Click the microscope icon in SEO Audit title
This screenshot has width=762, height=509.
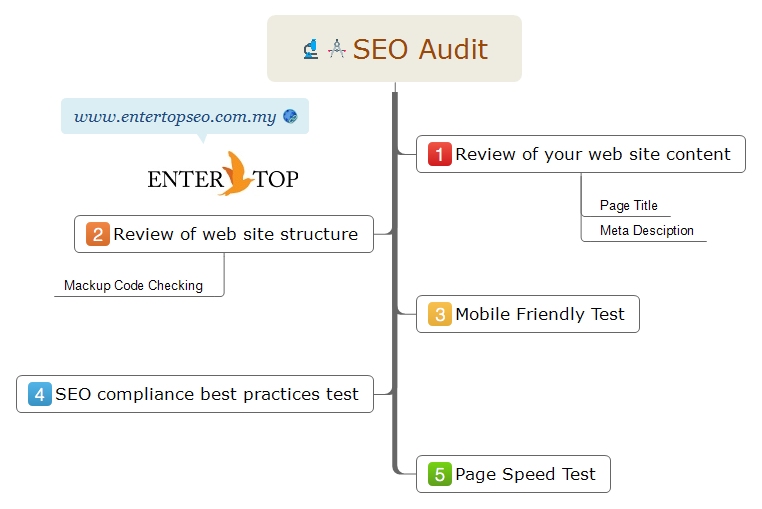click(x=311, y=49)
